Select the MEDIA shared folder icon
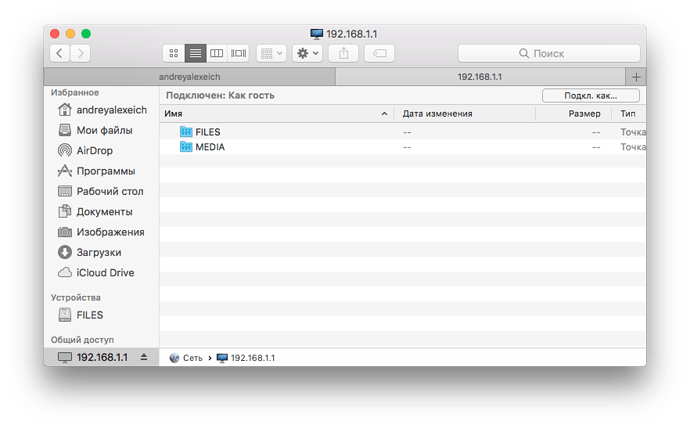 186,146
